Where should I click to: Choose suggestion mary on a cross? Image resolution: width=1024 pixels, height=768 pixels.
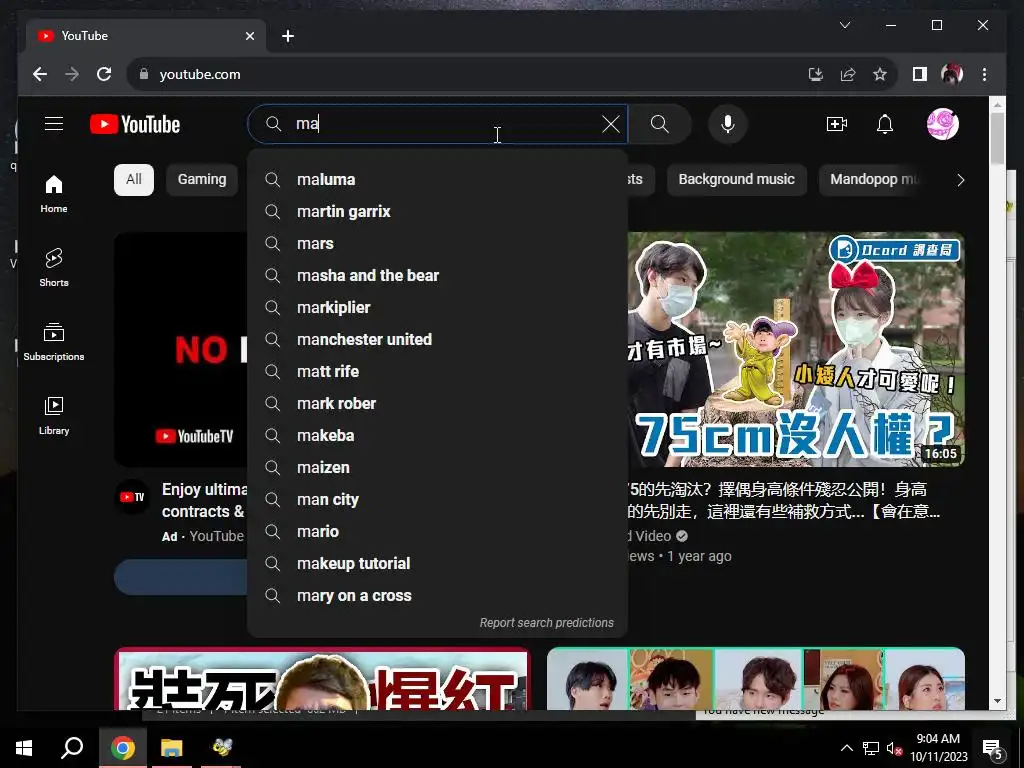click(x=438, y=596)
